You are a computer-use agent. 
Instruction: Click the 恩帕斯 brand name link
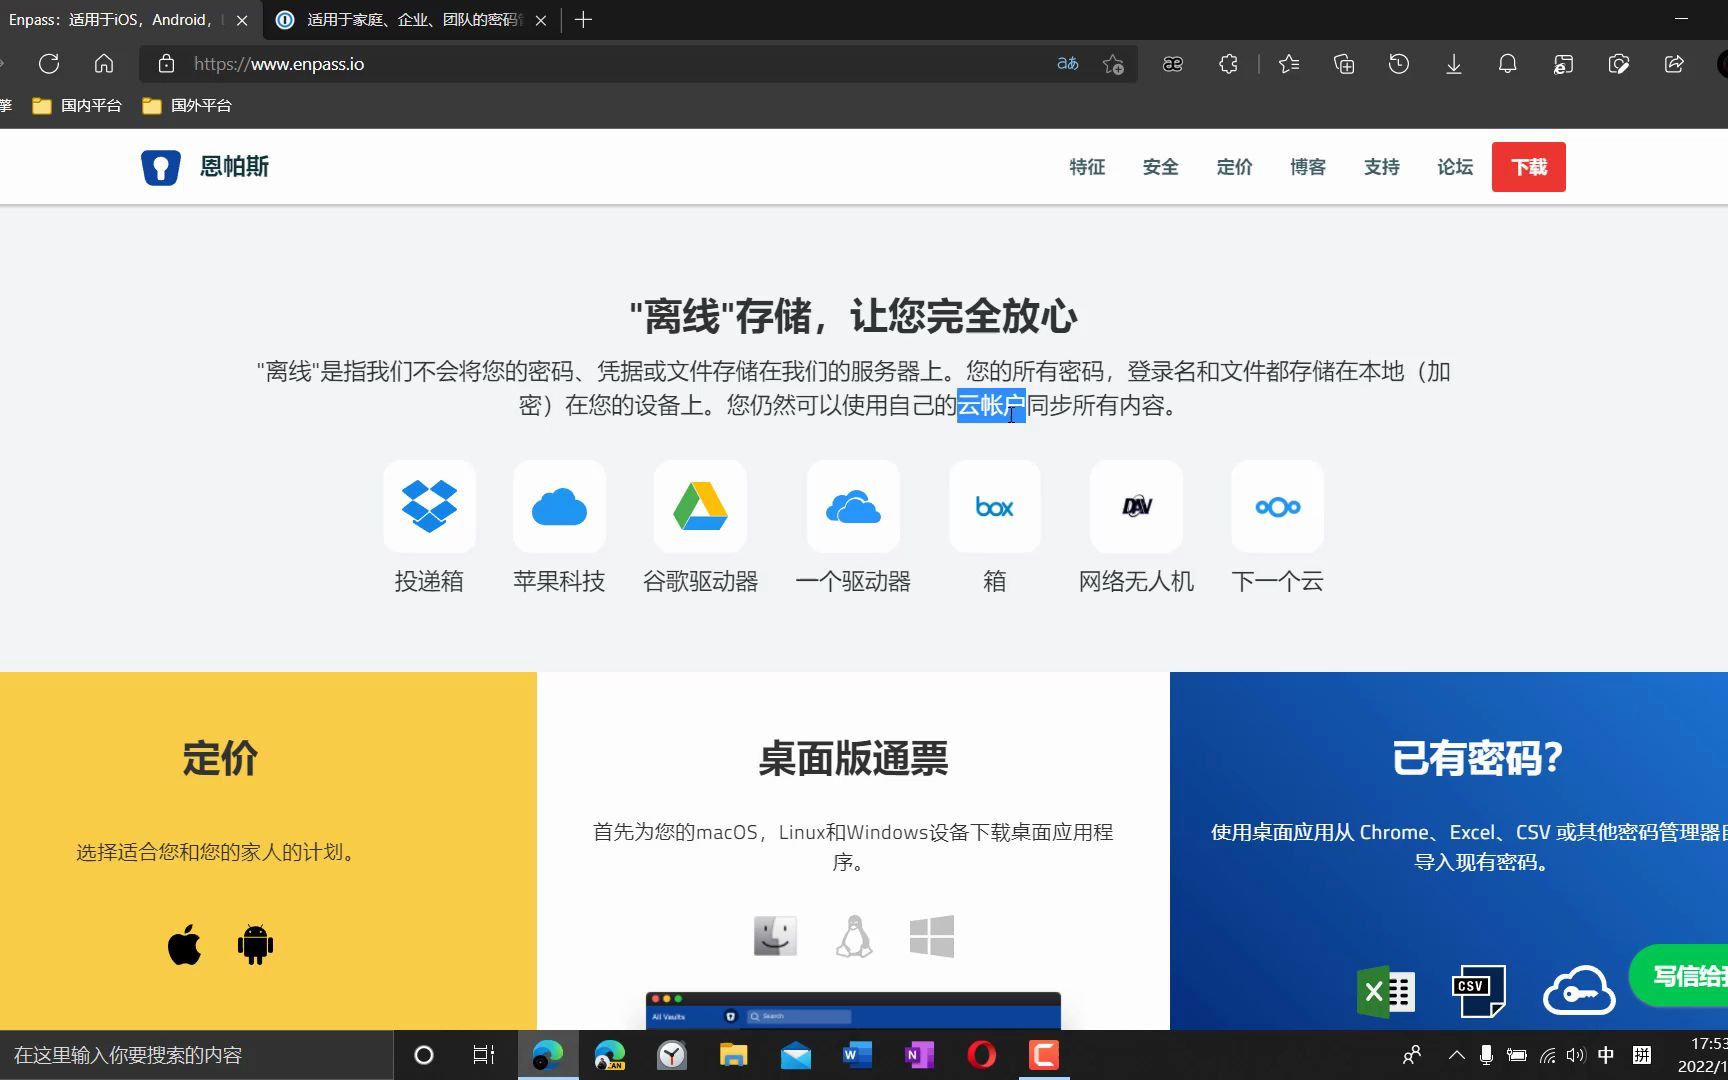234,167
